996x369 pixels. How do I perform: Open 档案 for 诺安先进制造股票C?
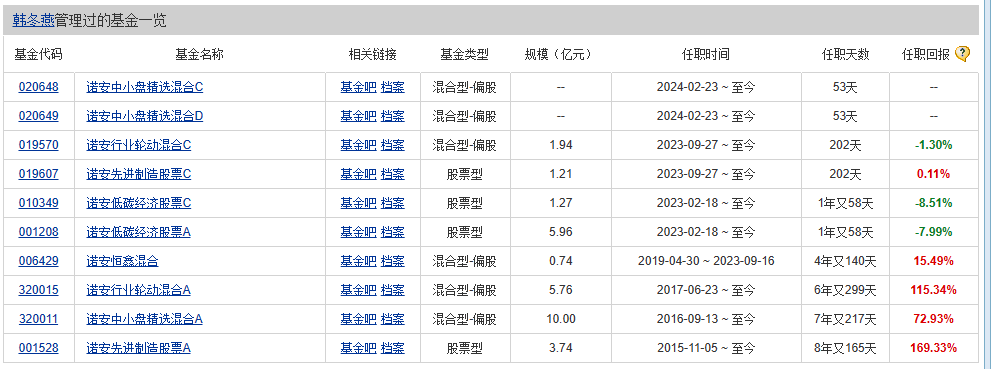coord(393,173)
